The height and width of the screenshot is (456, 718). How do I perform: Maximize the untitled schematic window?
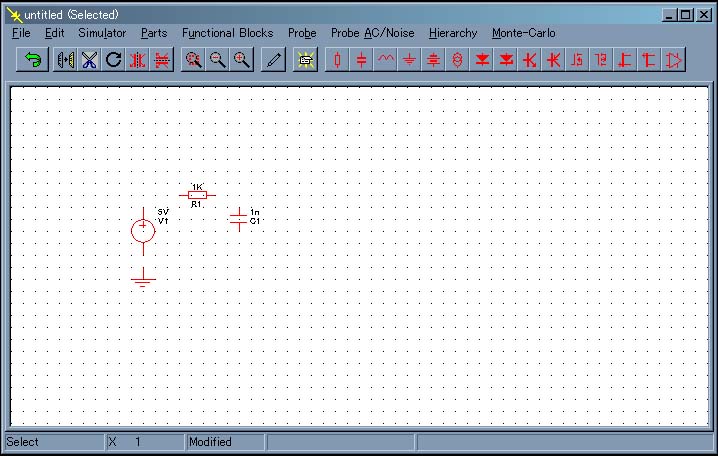pyautogui.click(x=686, y=15)
